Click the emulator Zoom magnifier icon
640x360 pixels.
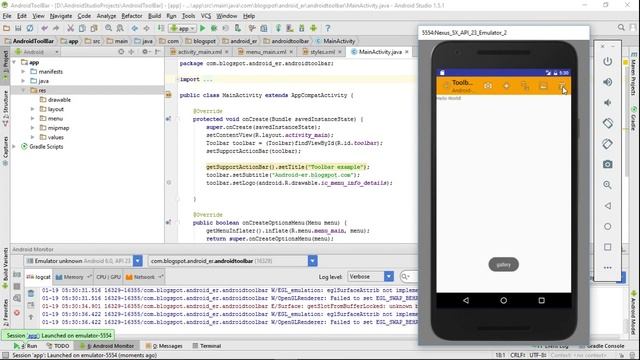coord(607,185)
